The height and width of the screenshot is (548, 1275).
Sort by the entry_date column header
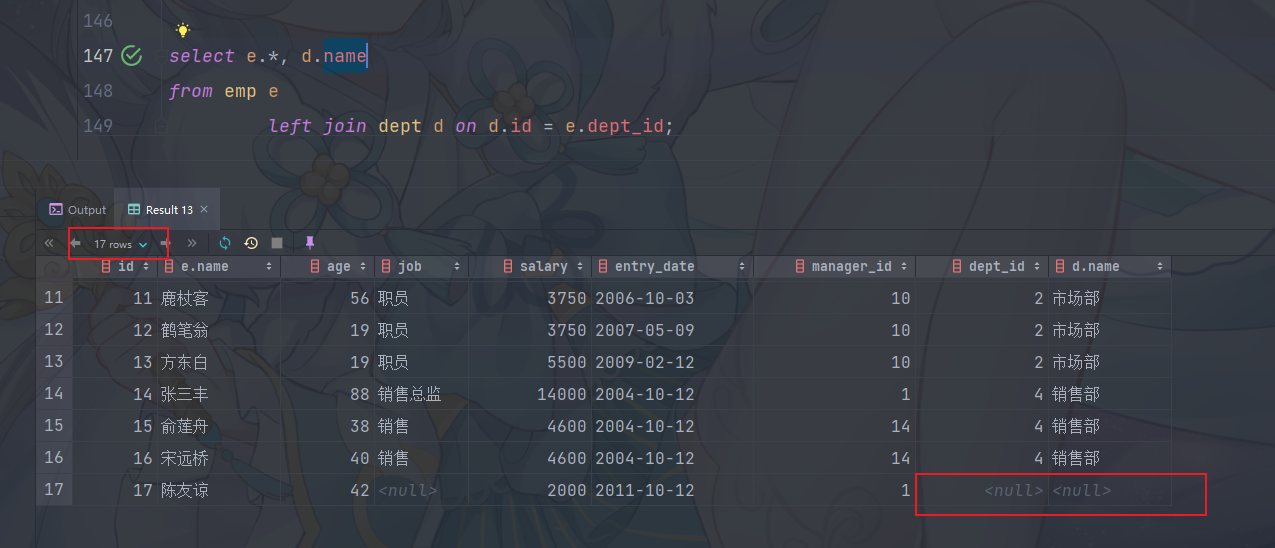(x=671, y=266)
